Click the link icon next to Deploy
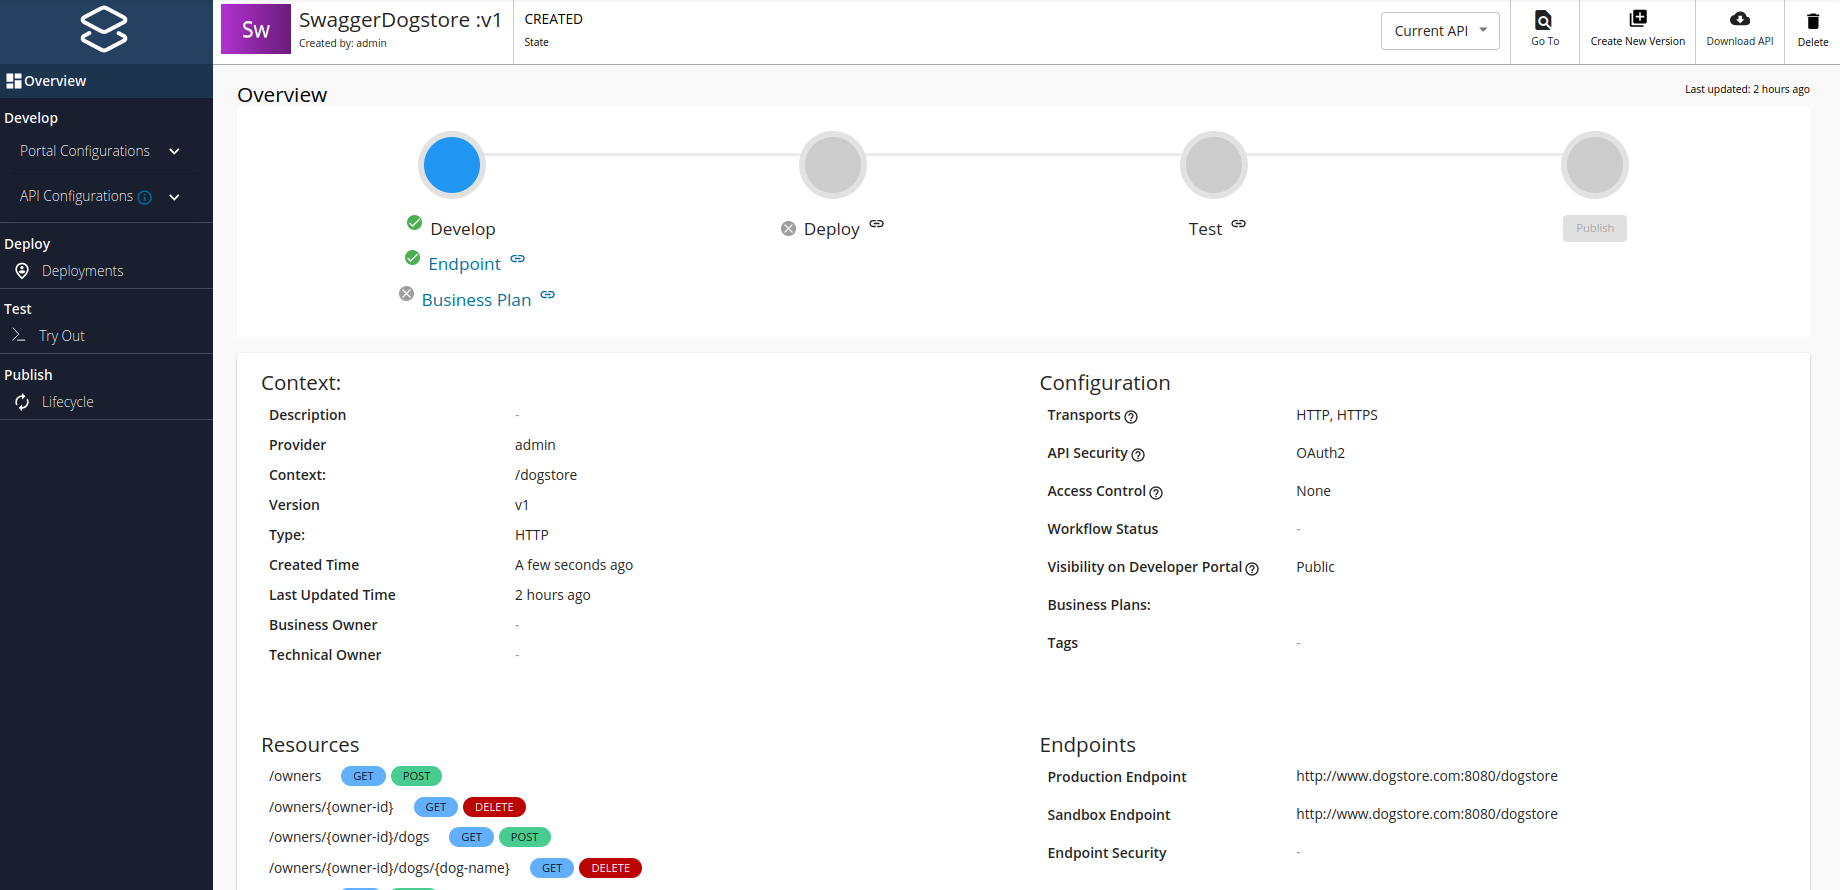 (x=876, y=224)
